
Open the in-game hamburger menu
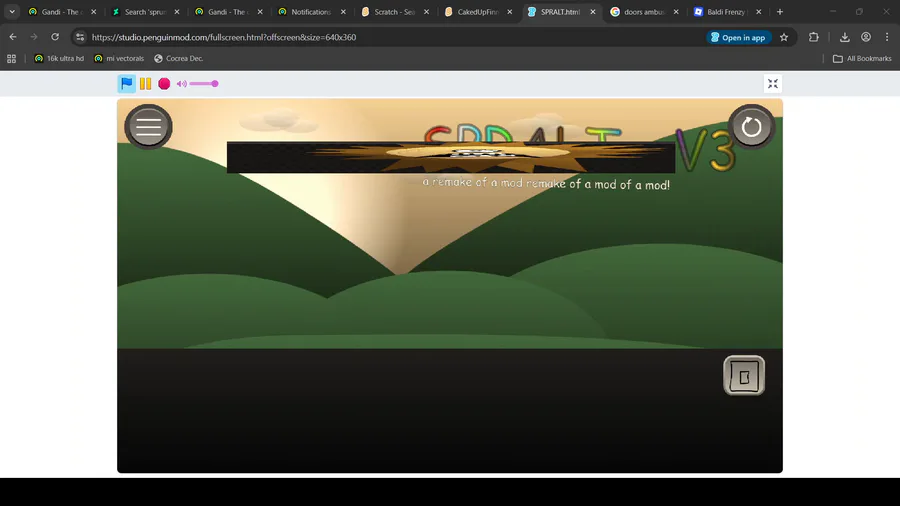tap(148, 127)
